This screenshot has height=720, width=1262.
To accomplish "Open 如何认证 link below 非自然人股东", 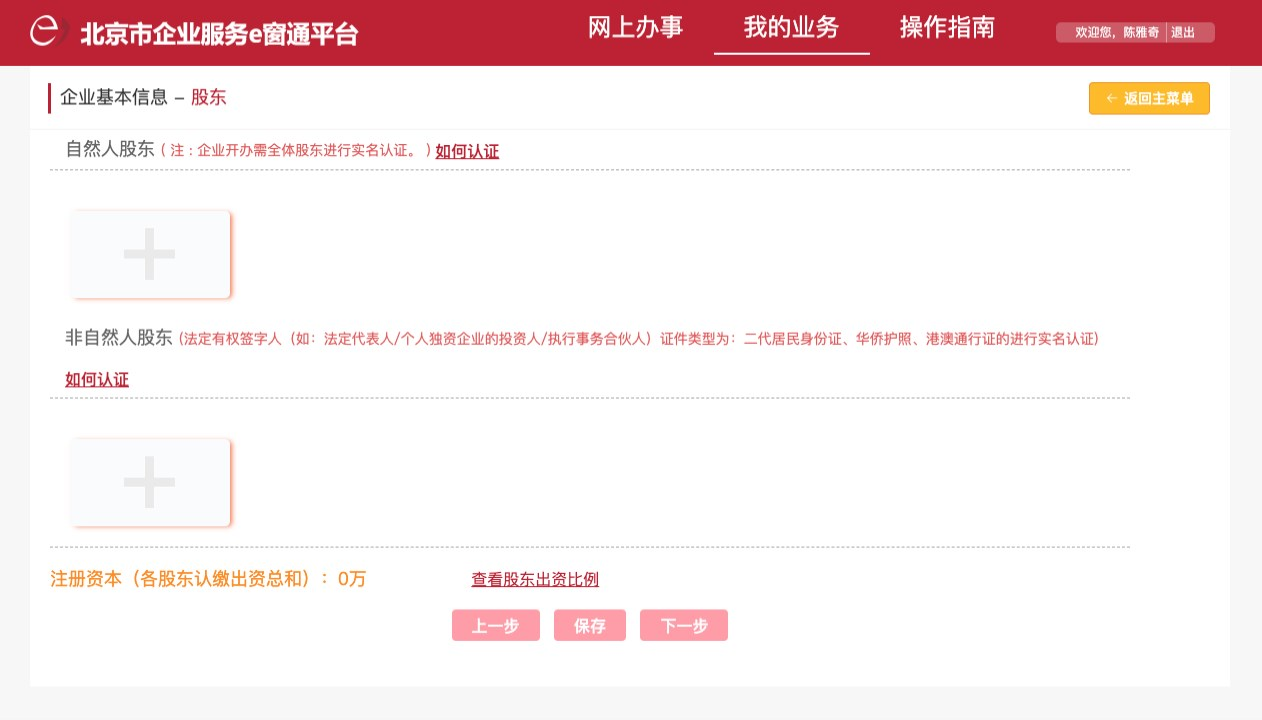I will point(97,379).
